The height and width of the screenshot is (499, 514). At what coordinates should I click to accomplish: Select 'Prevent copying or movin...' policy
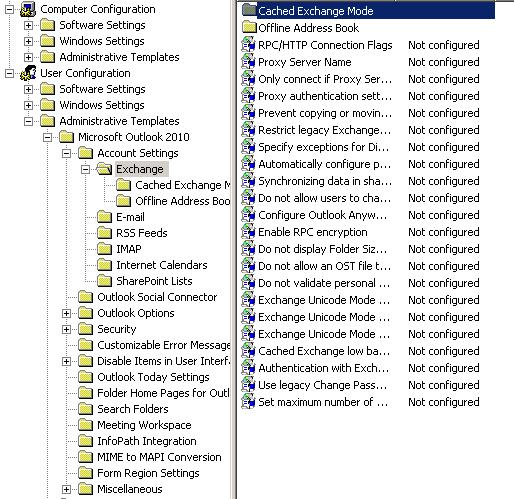(x=325, y=113)
